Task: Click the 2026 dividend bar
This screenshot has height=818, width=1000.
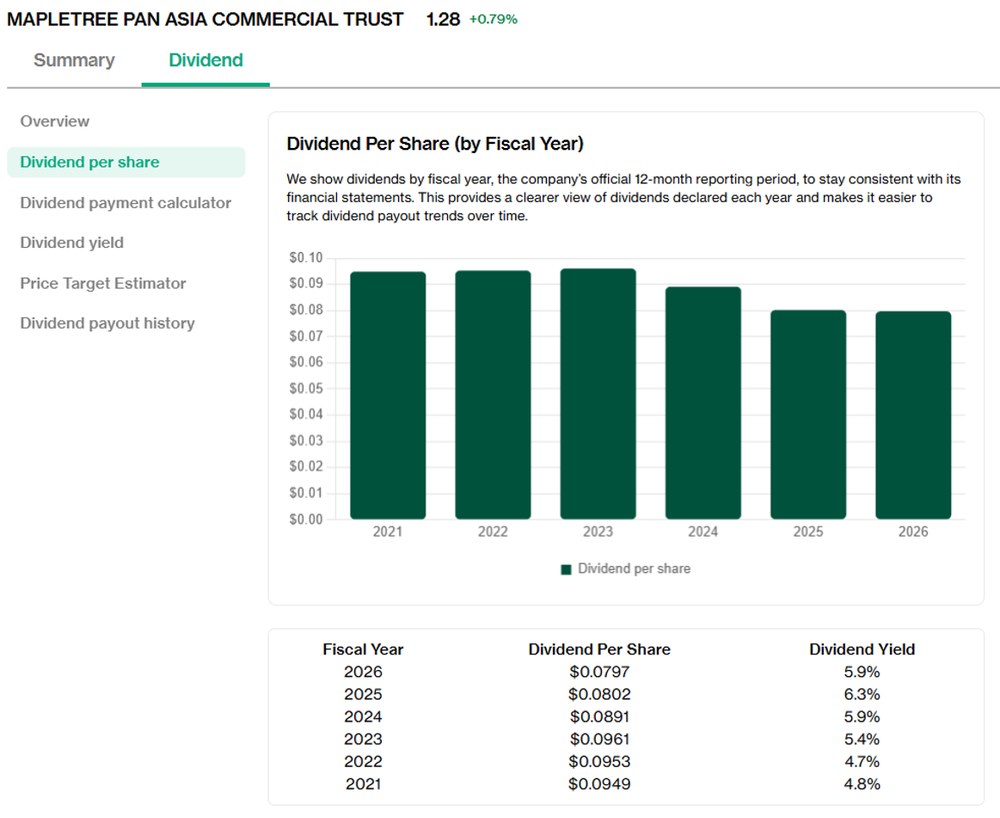Action: click(913, 415)
